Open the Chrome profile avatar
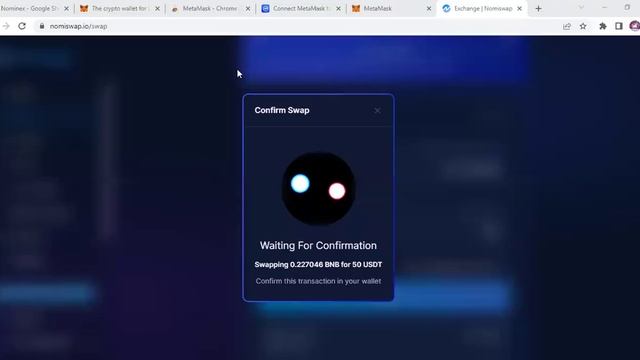The image size is (640, 360). click(x=634, y=26)
